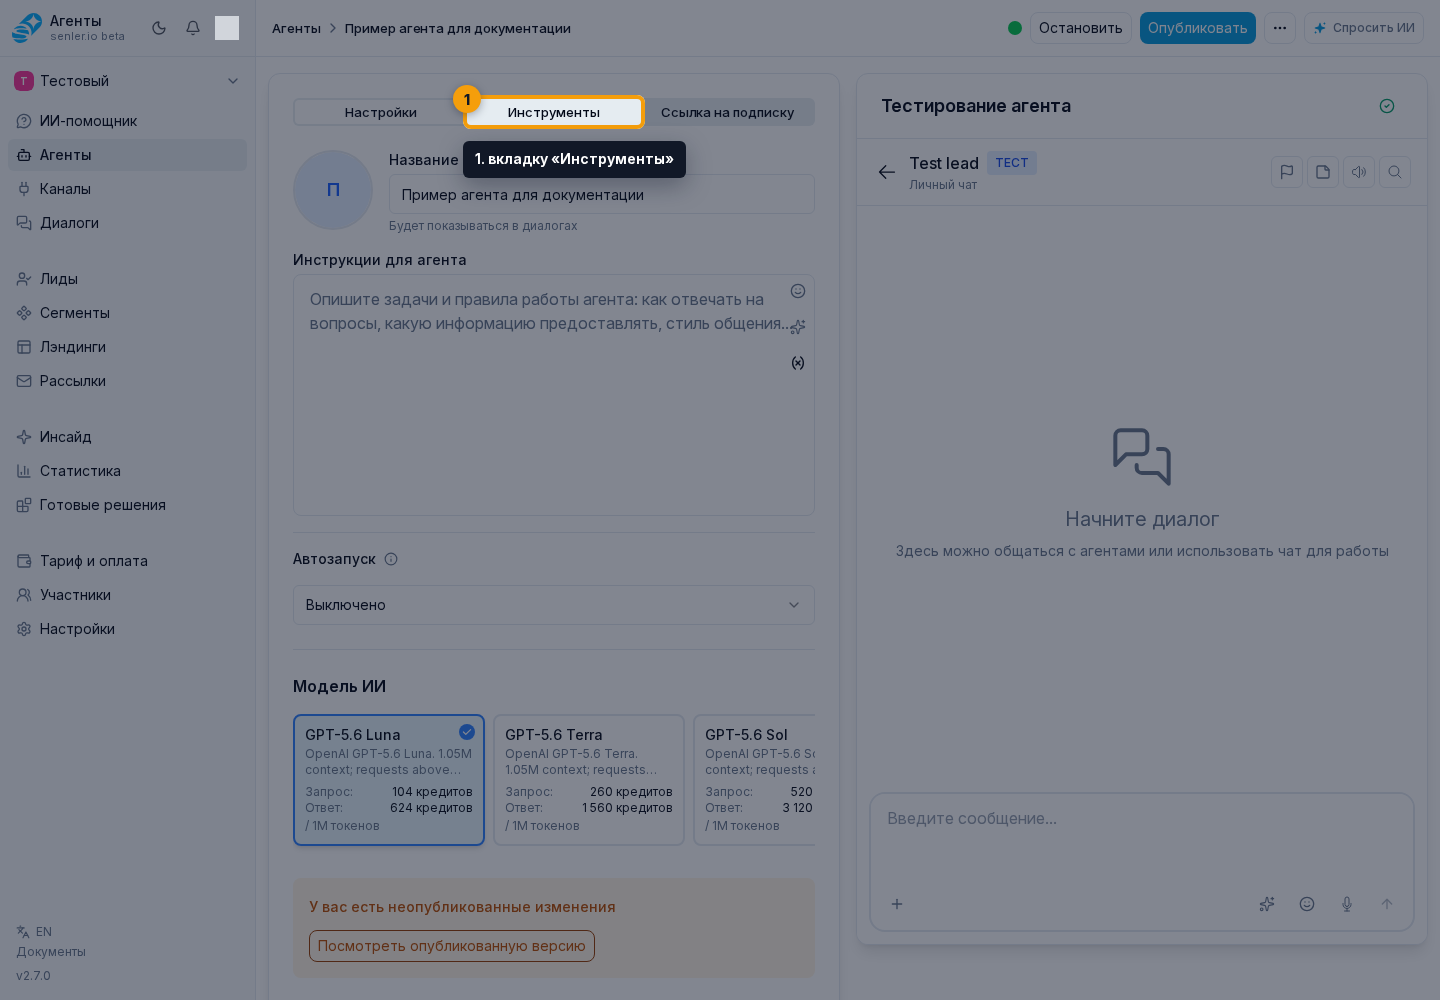Toggle dark mode moon icon

tap(159, 28)
